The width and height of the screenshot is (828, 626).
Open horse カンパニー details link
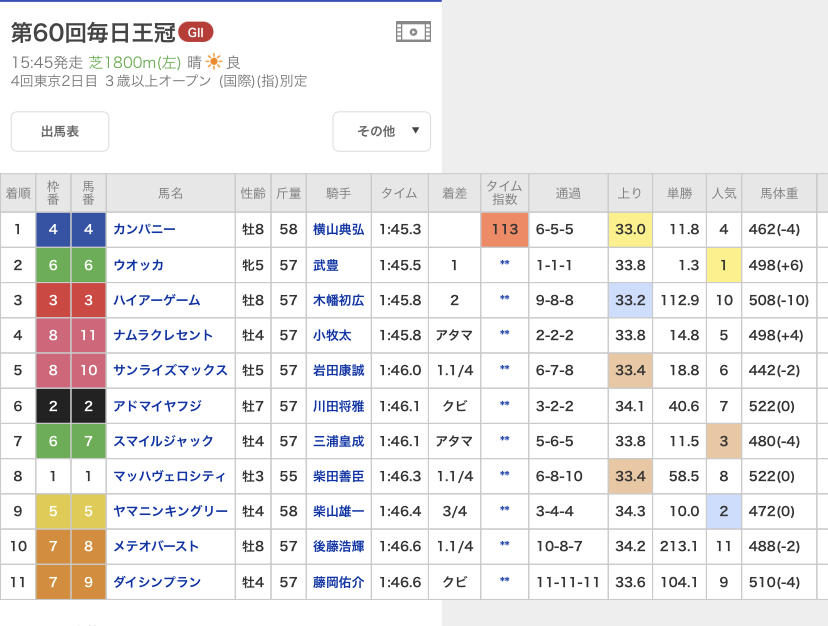144,230
